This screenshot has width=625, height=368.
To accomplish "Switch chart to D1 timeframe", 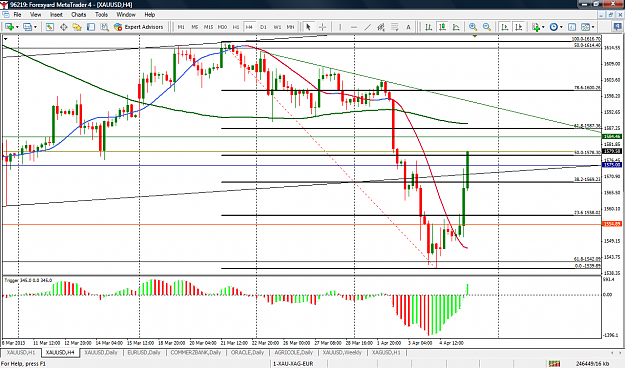I will 263,27.
